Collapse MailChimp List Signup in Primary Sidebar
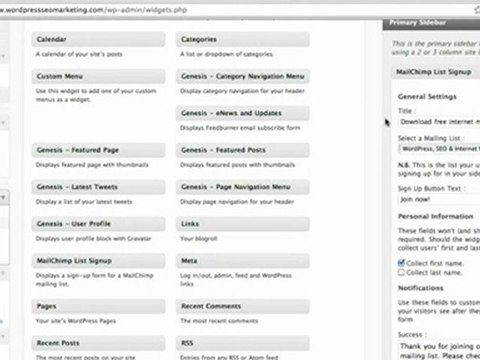The width and height of the screenshot is (480, 360). coord(436,72)
